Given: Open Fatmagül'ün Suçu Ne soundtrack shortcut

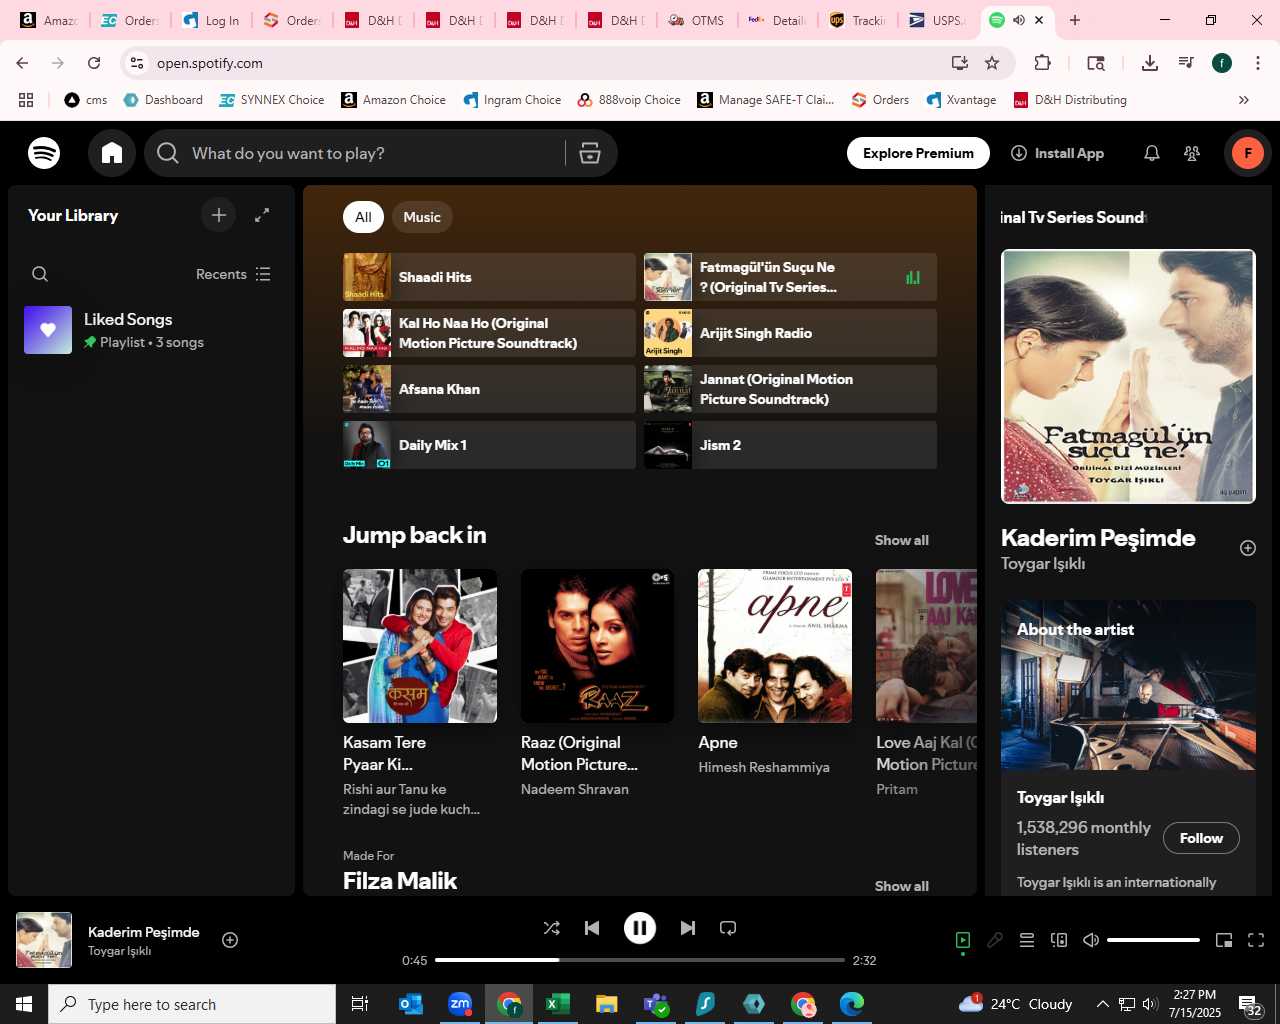Looking at the screenshot, I should click(x=790, y=277).
